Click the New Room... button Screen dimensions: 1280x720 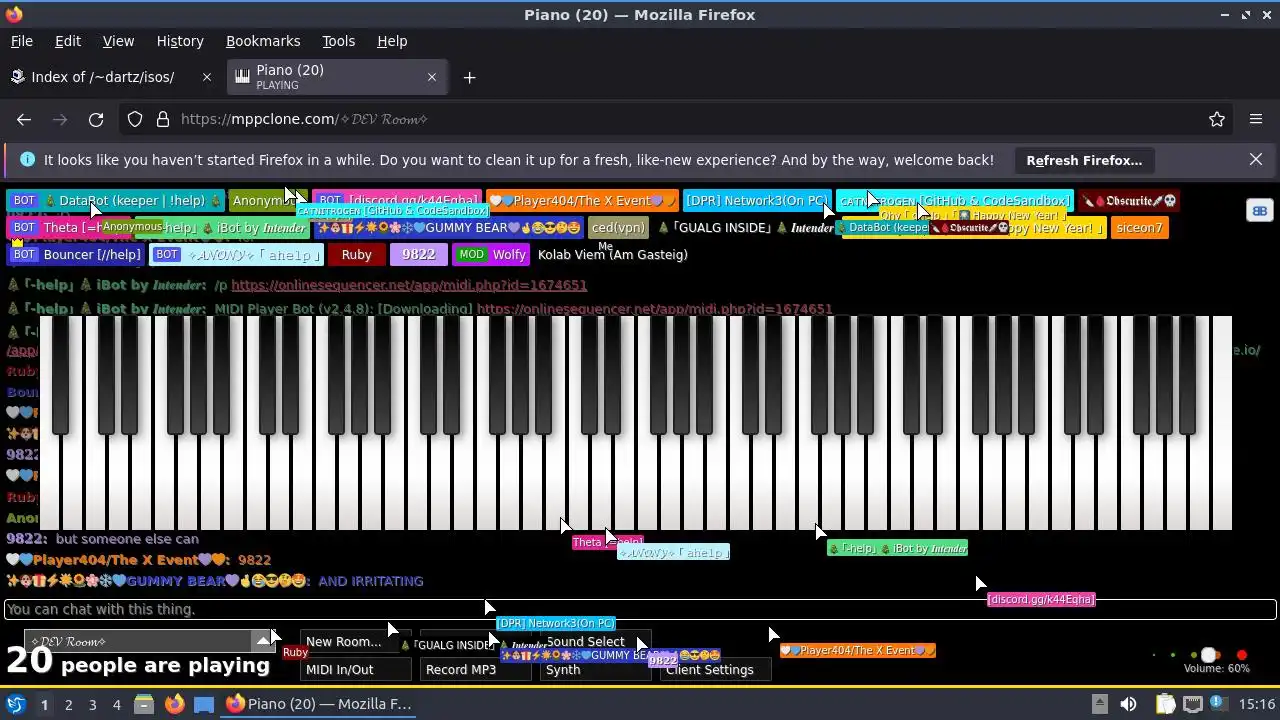click(355, 642)
